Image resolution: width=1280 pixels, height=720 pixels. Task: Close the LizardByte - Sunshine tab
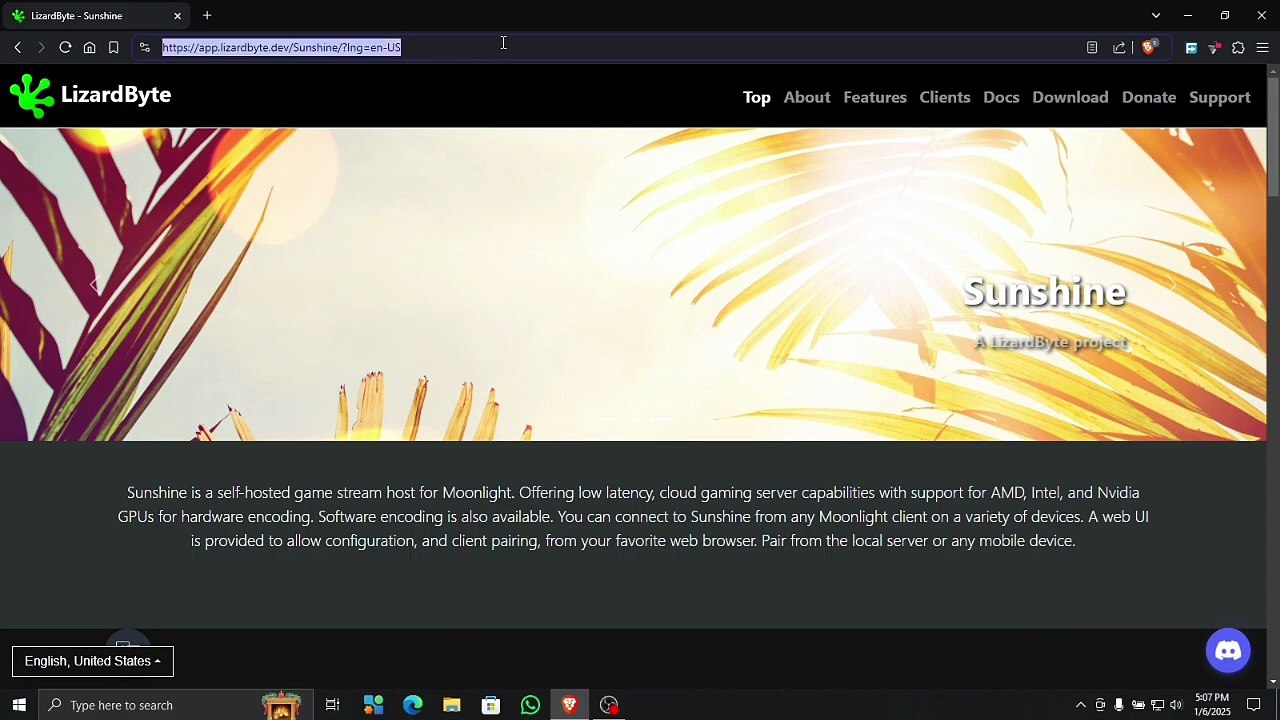178,16
